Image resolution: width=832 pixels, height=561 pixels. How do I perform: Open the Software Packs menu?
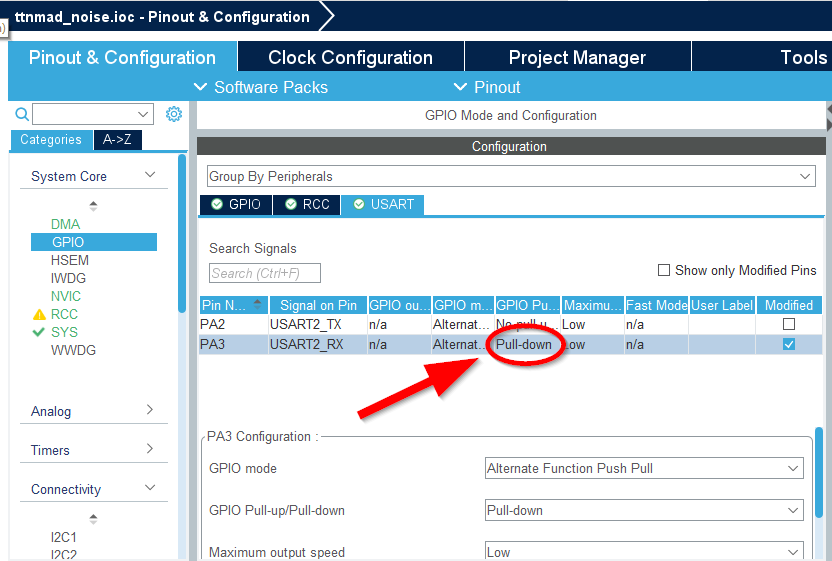[x=260, y=87]
